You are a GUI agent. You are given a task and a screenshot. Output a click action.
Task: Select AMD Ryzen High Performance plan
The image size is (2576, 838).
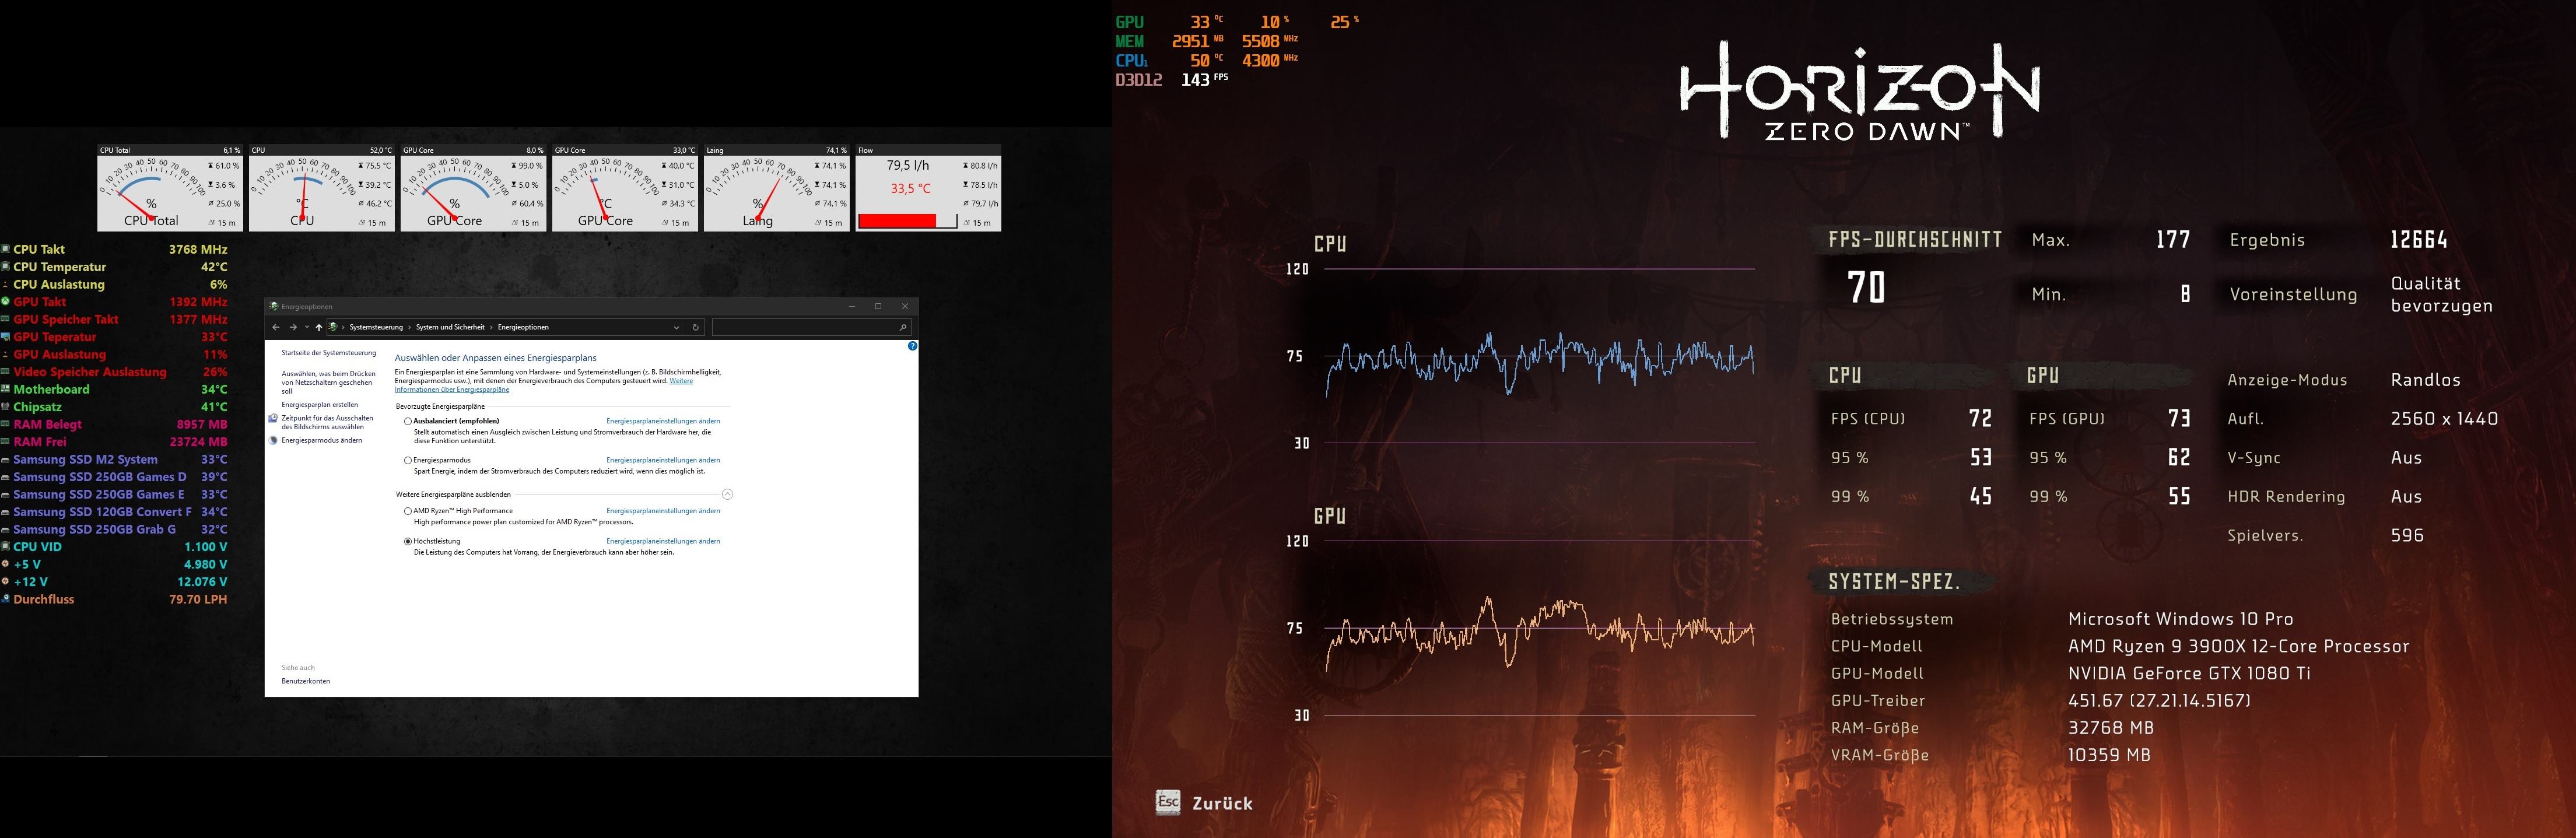point(408,511)
